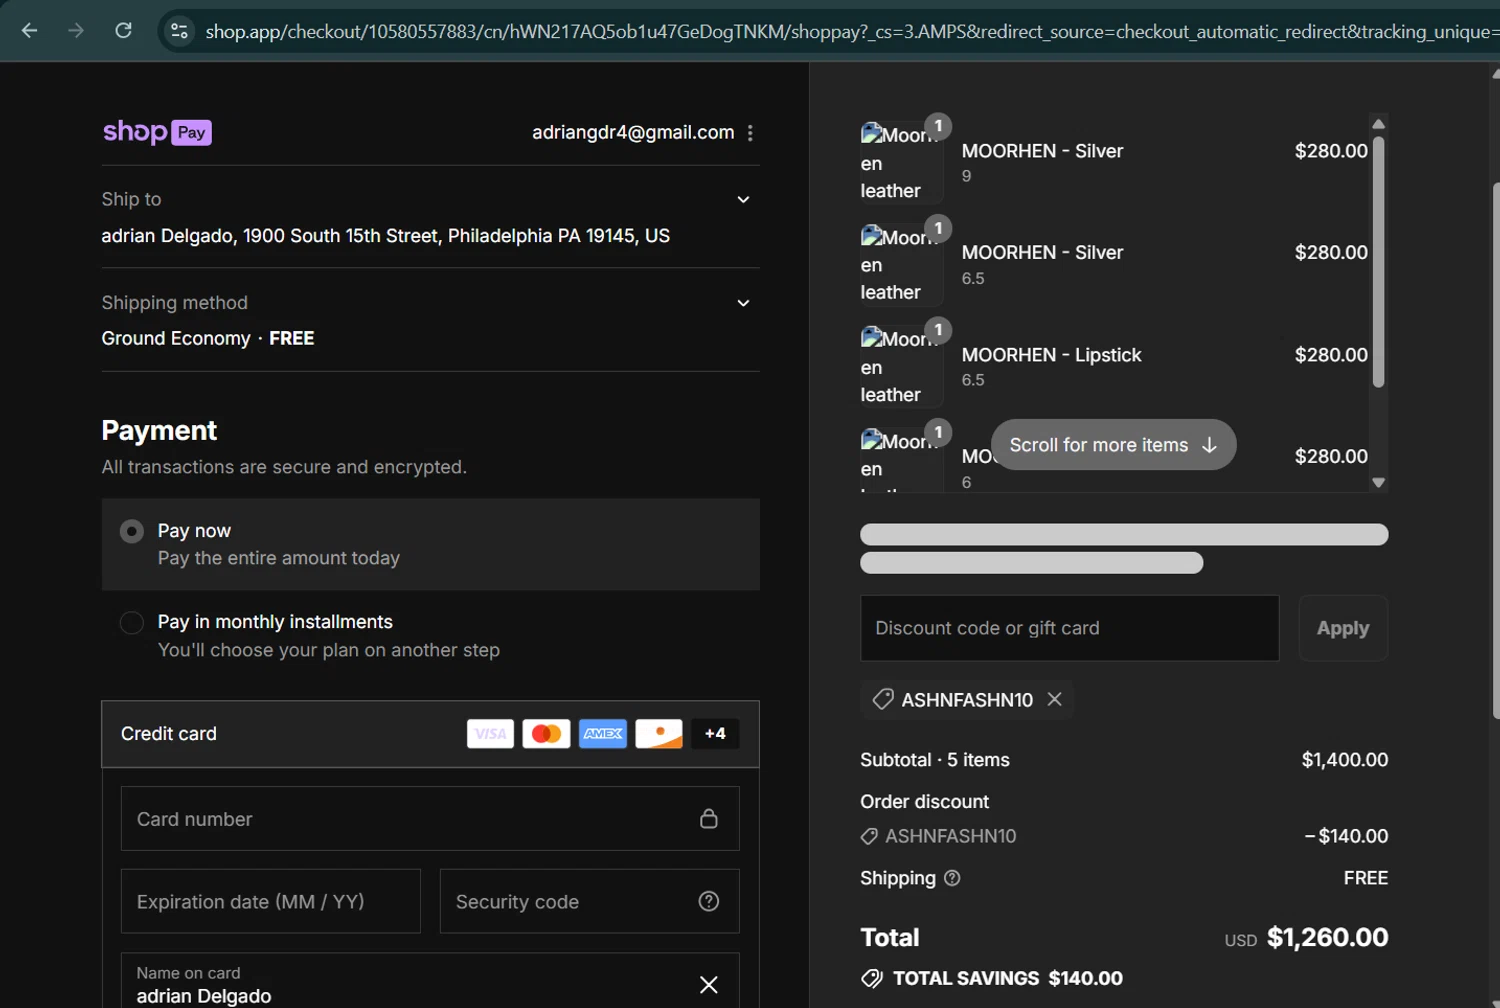1500x1008 pixels.
Task: Focus the Discount code or gift card field
Action: (1069, 628)
